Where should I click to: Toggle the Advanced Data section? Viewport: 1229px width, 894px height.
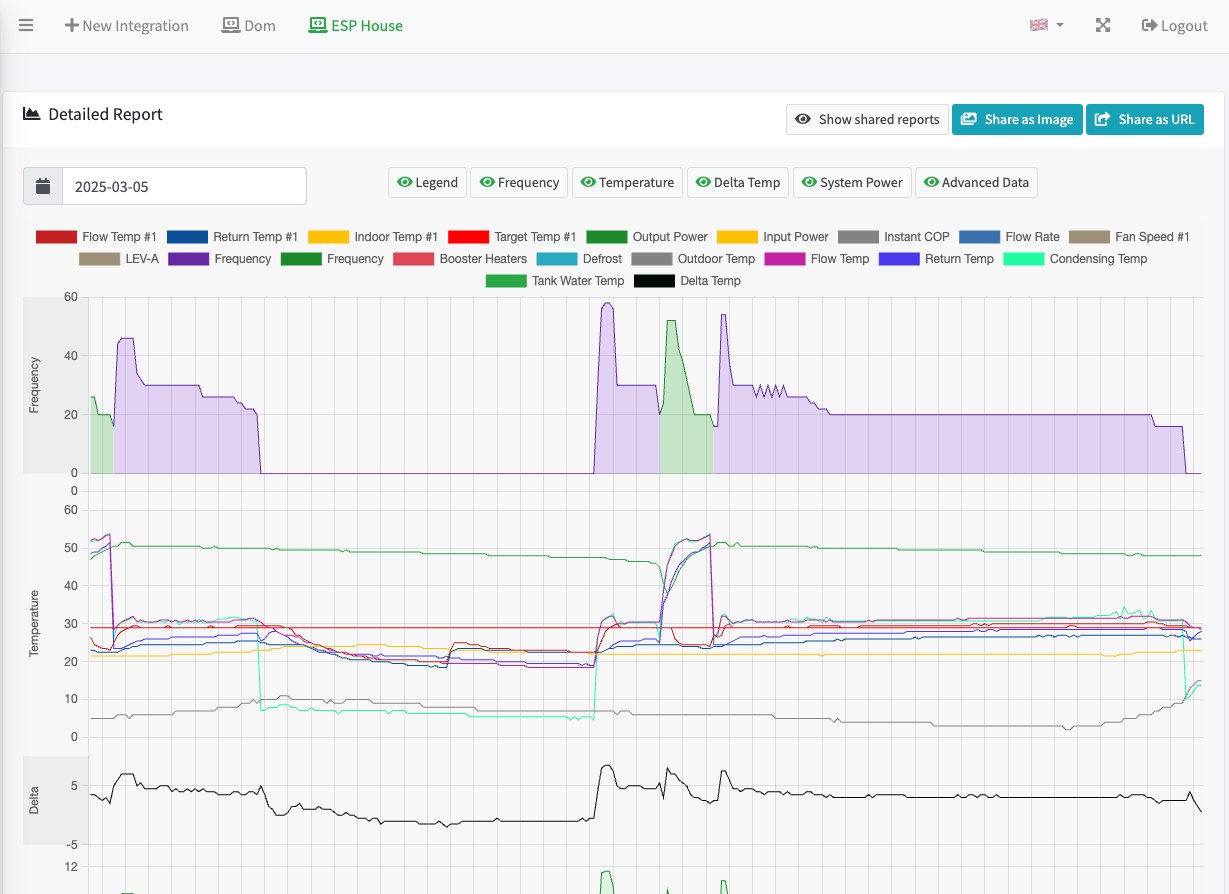point(976,182)
